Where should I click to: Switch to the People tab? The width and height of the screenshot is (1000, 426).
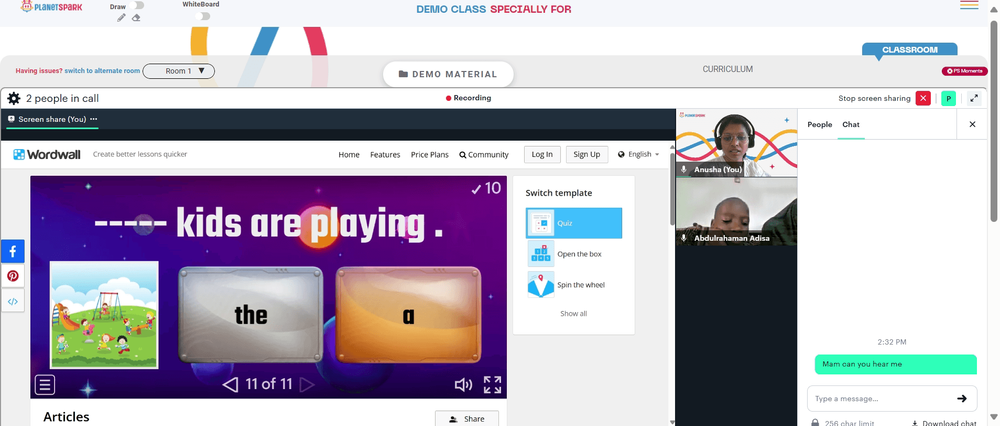[x=820, y=124]
